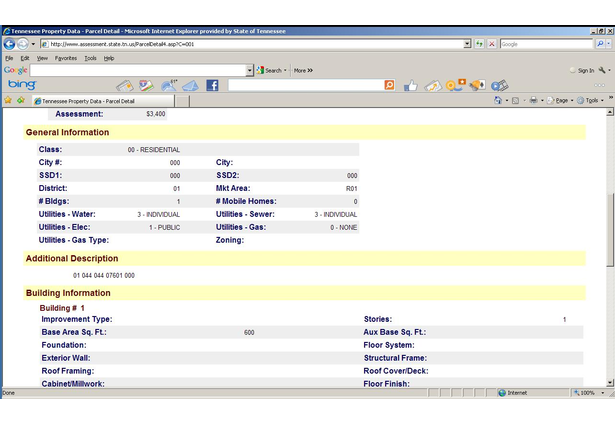
Task: Click the vertical scrollbar up arrow
Action: (610, 112)
